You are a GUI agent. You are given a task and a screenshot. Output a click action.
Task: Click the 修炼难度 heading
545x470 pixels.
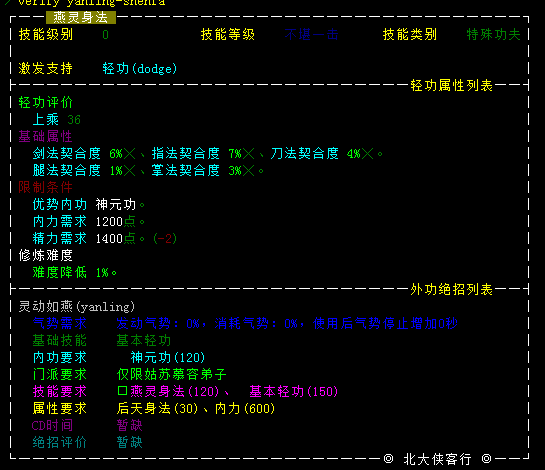tap(46, 256)
